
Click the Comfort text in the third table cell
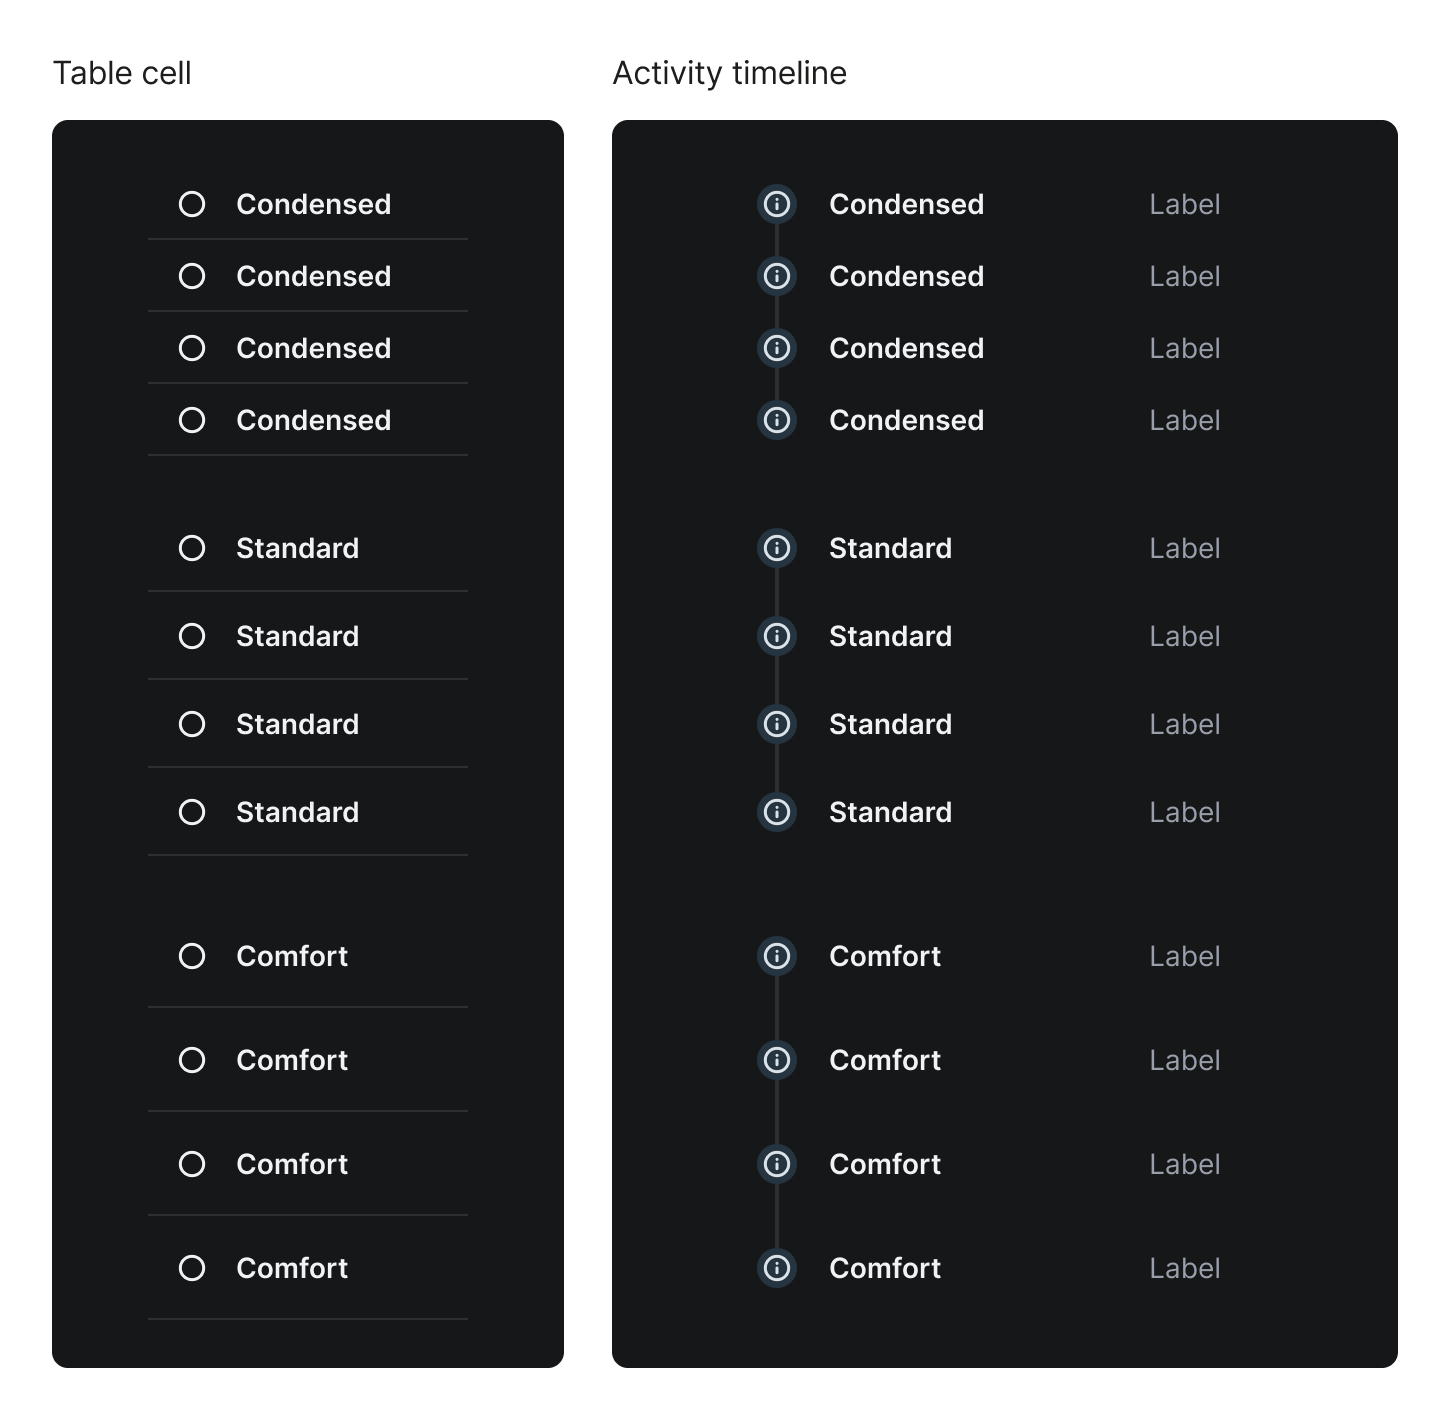click(291, 1164)
